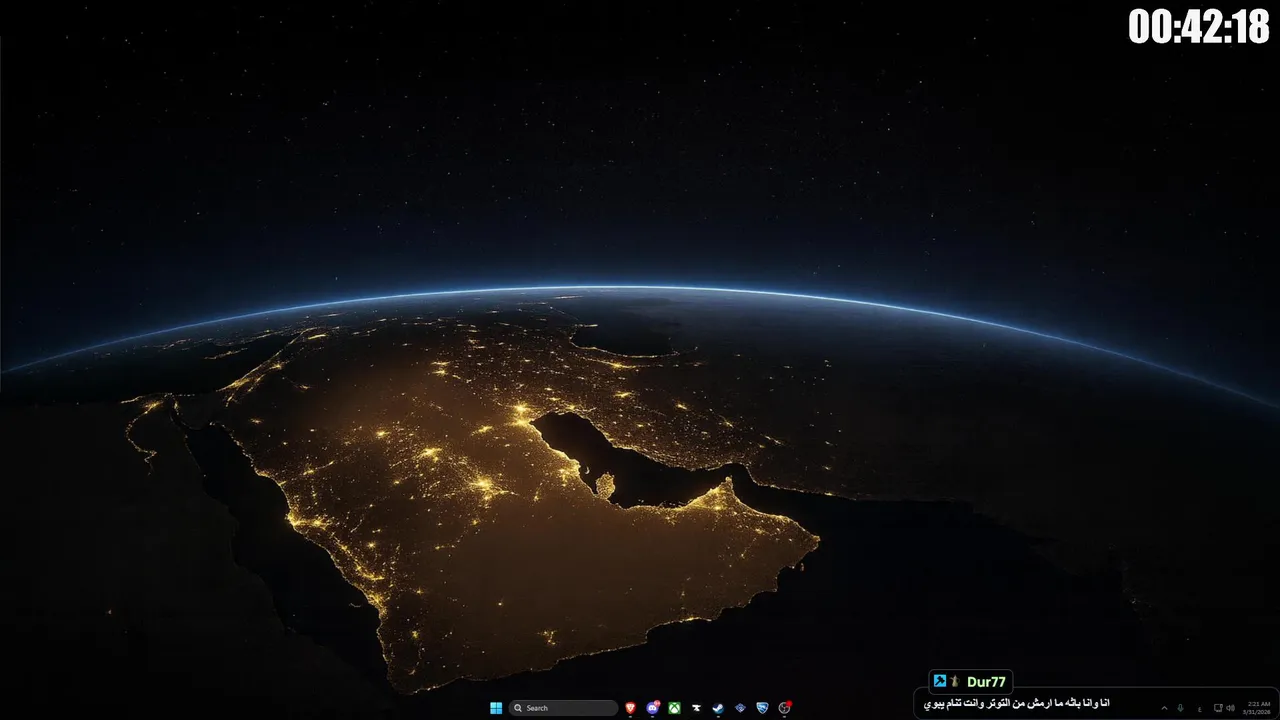Click the taskbar Search box
The image size is (1280, 720).
[x=563, y=708]
